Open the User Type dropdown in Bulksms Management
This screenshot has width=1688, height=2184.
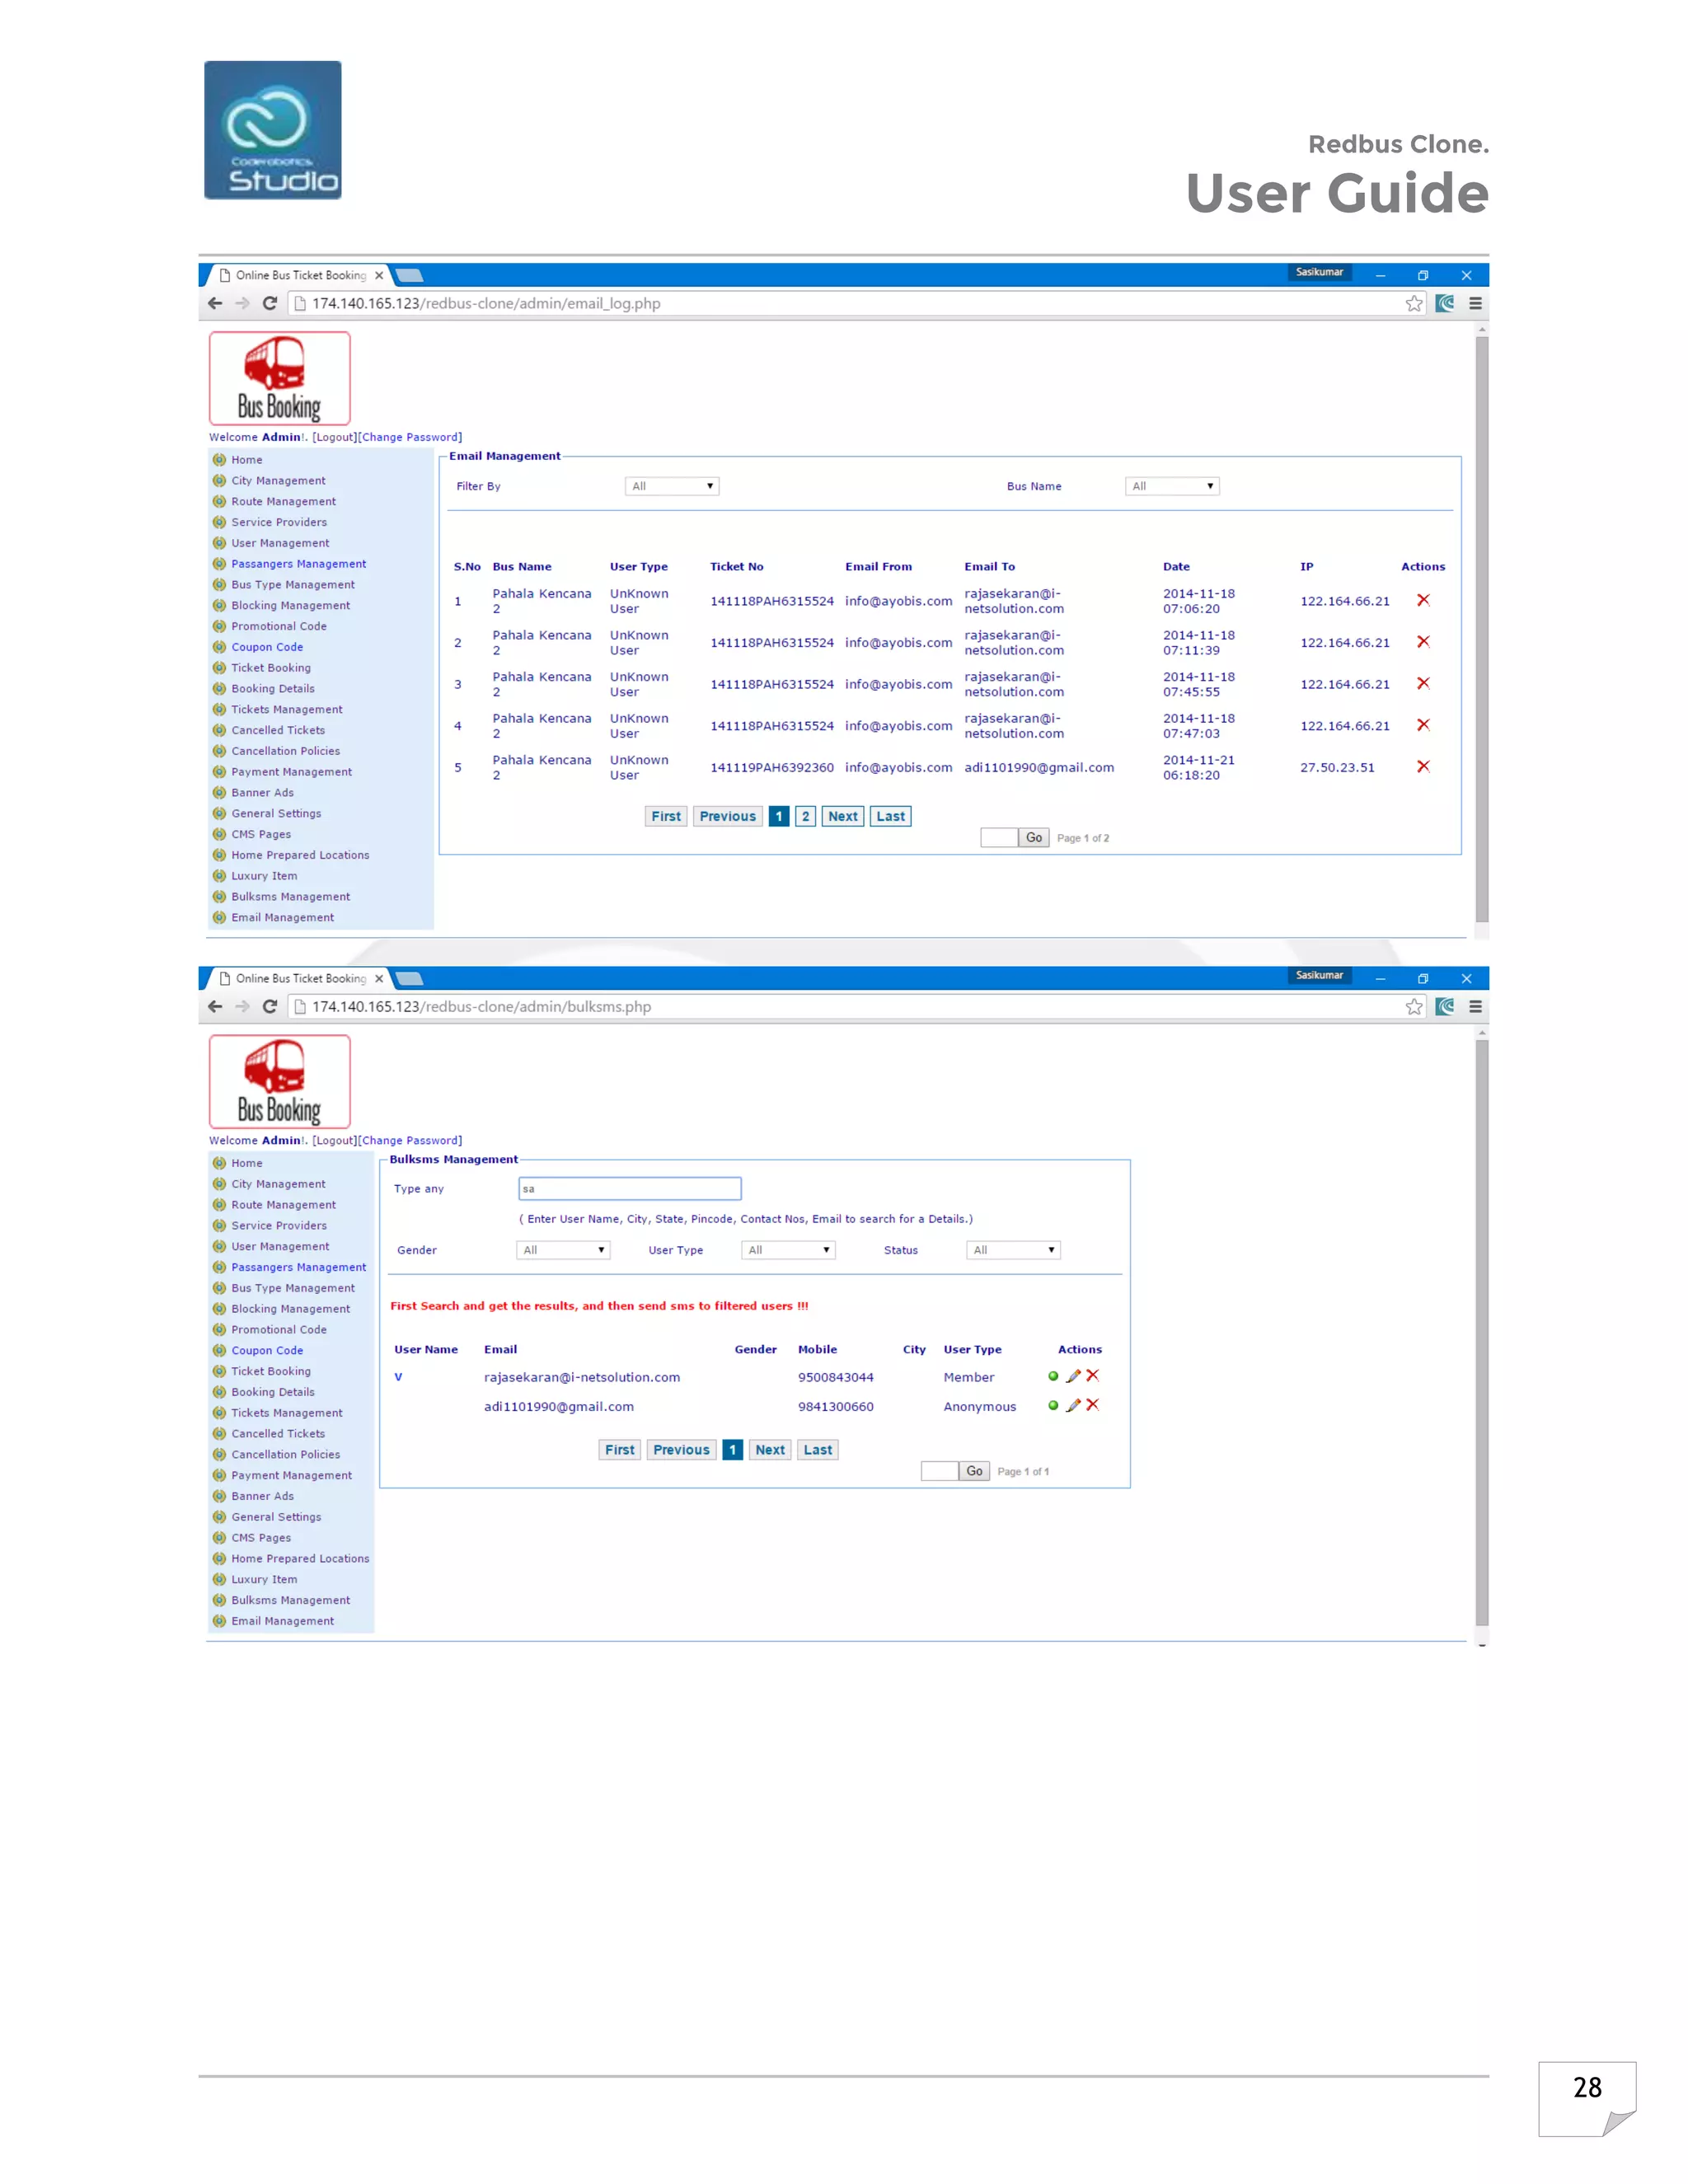(788, 1250)
